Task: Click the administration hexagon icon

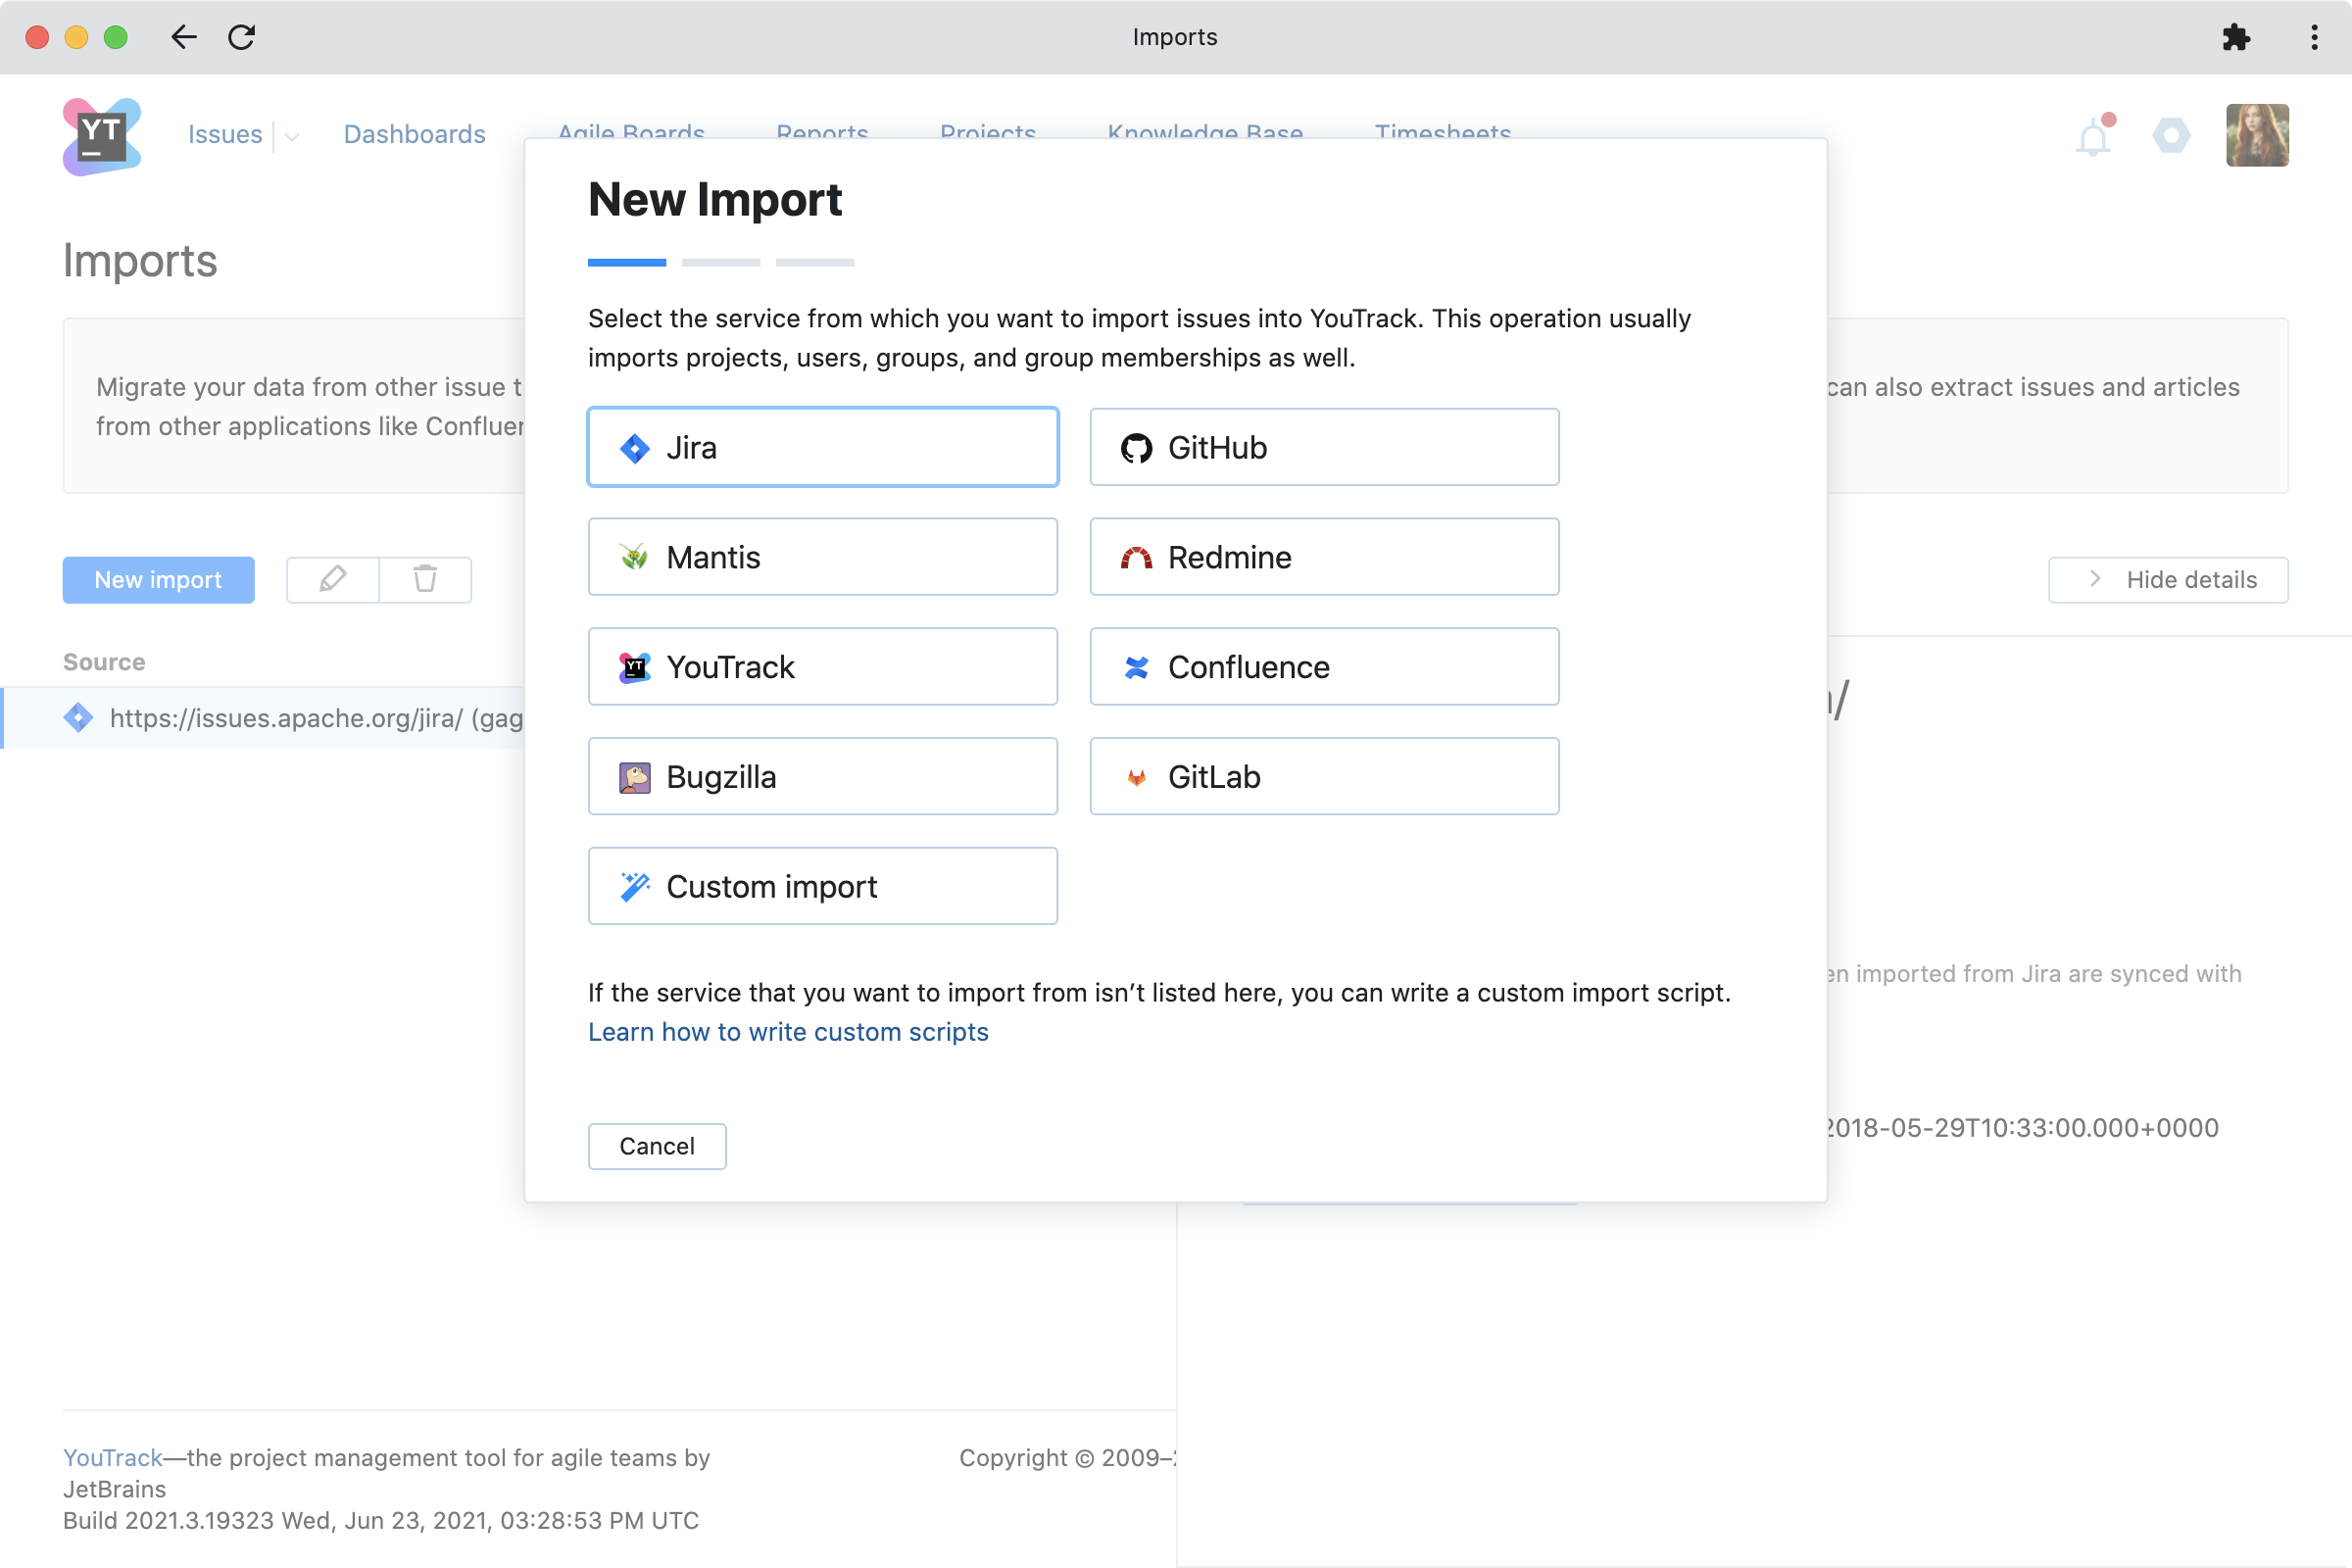Action: click(2170, 135)
